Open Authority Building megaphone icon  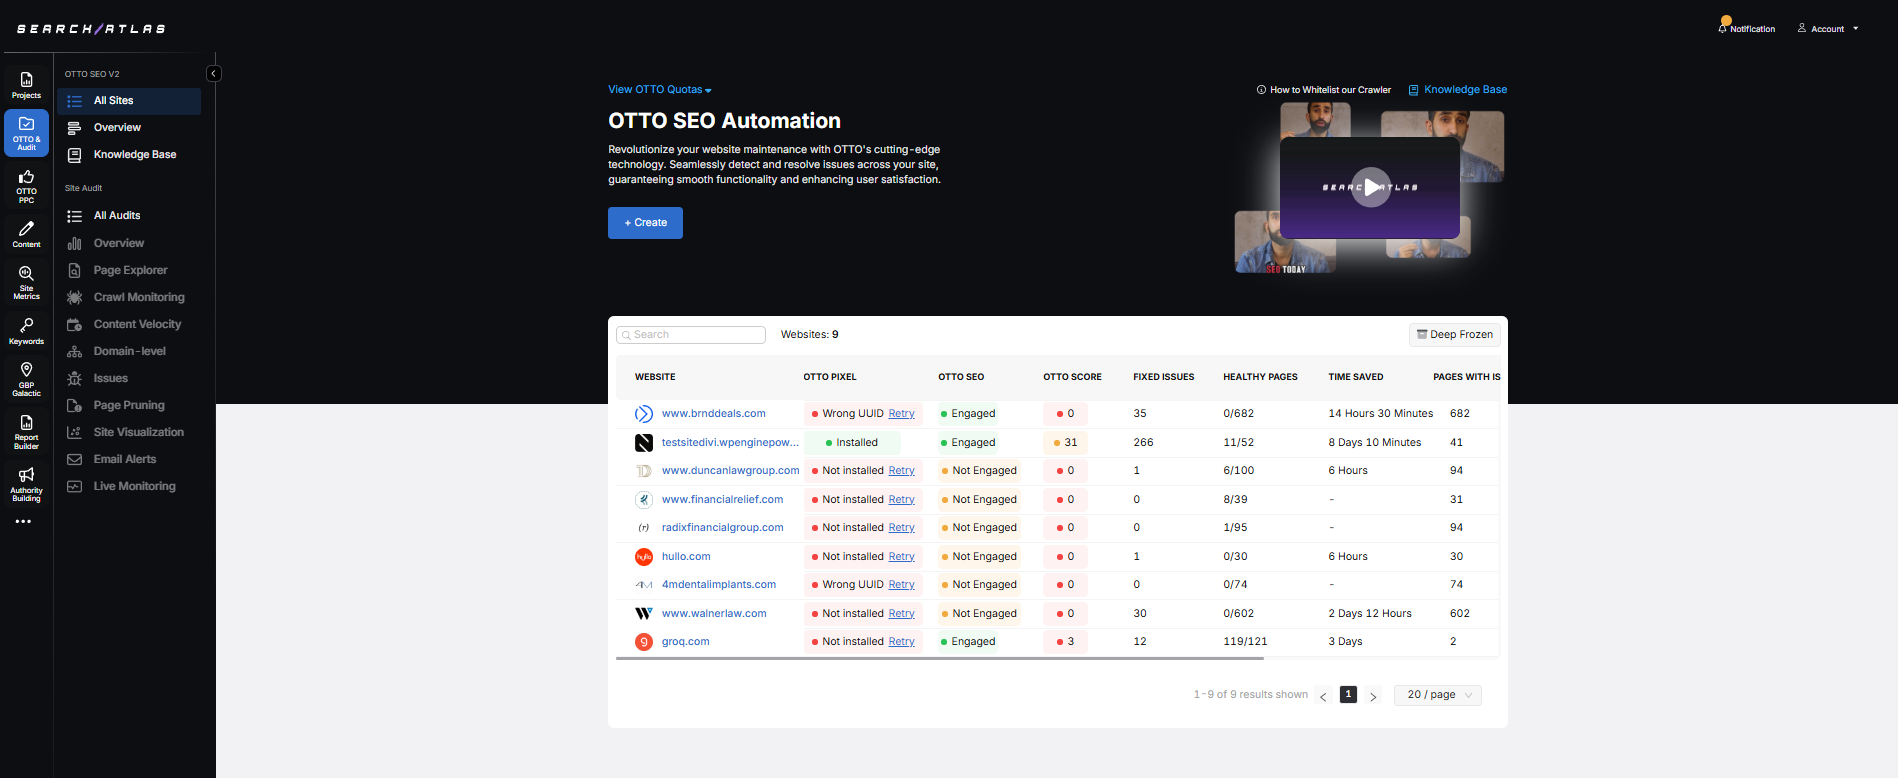(26, 484)
